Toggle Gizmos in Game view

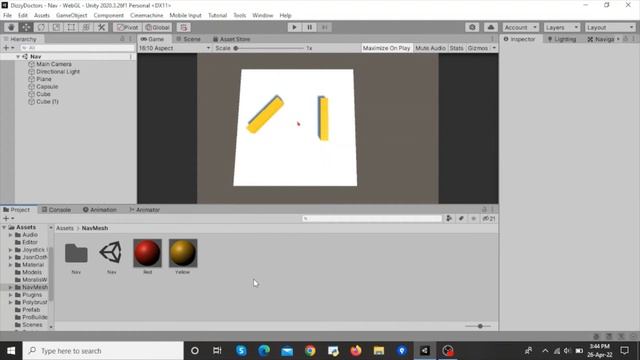(478, 48)
